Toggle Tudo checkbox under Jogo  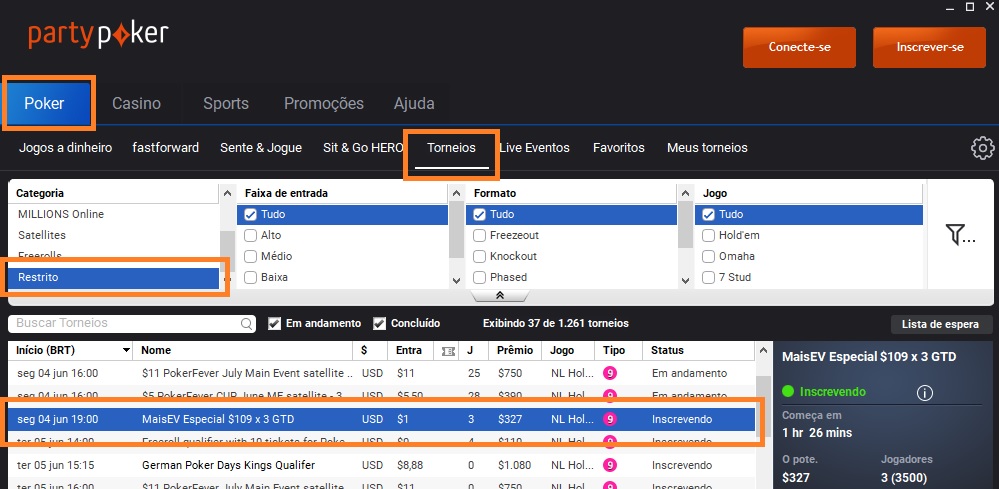708,215
